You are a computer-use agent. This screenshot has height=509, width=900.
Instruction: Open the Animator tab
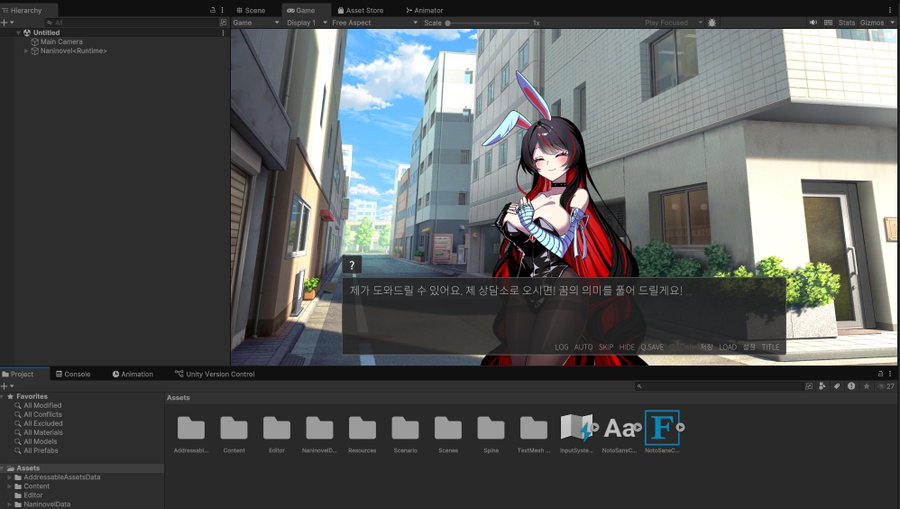[x=424, y=10]
